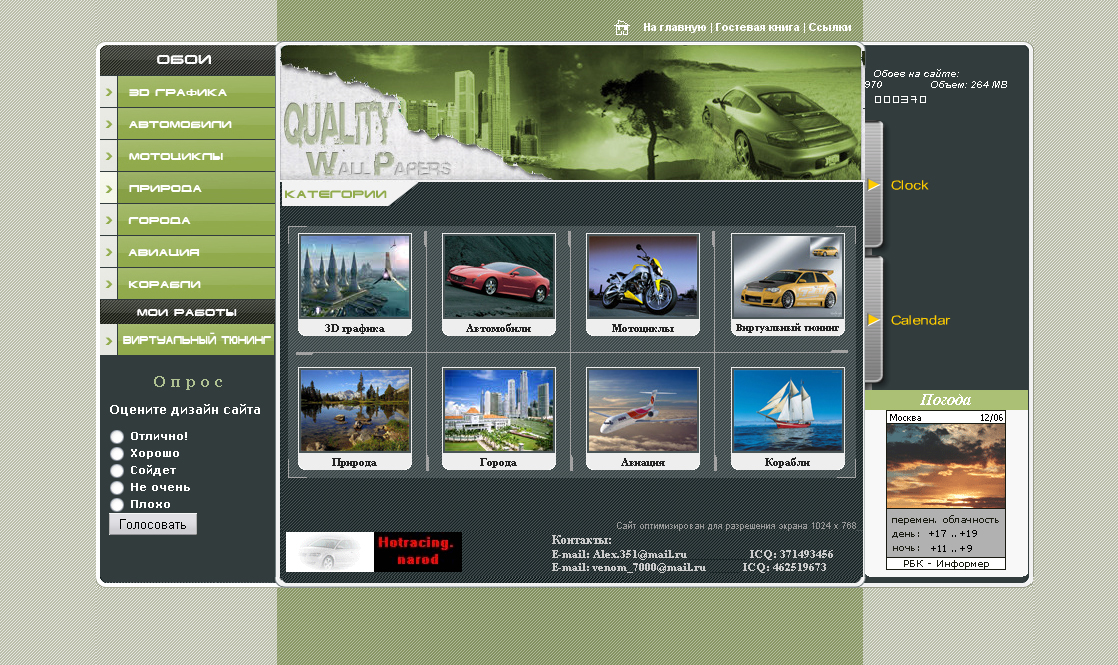Select the Не очень poll option
The height and width of the screenshot is (665, 1118).
[x=117, y=488]
